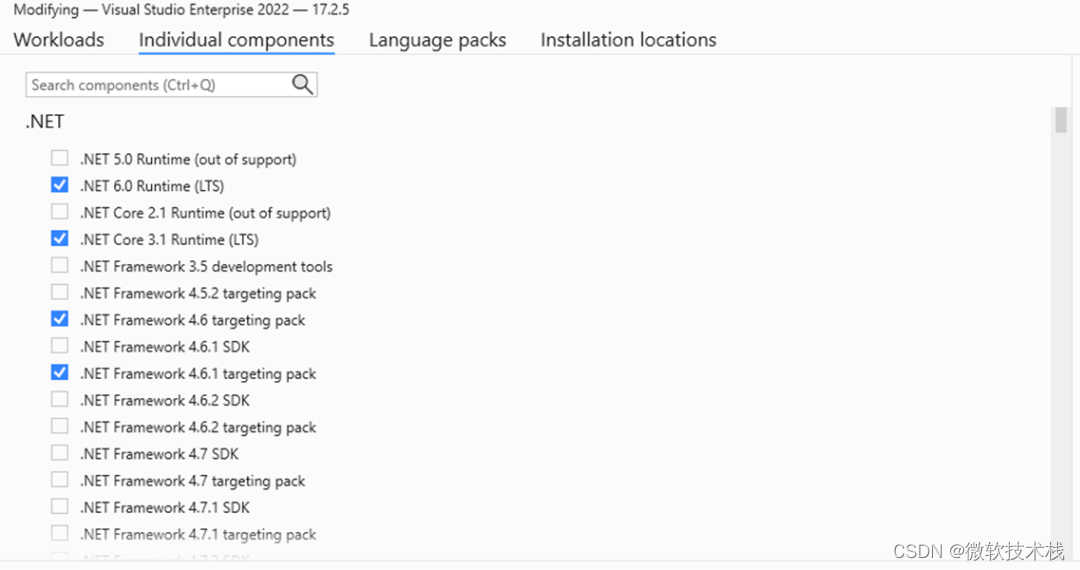Screen dimensions: 1080x570
Task: Check .NET Framework 4.6.1 SDK box
Action: (x=60, y=346)
